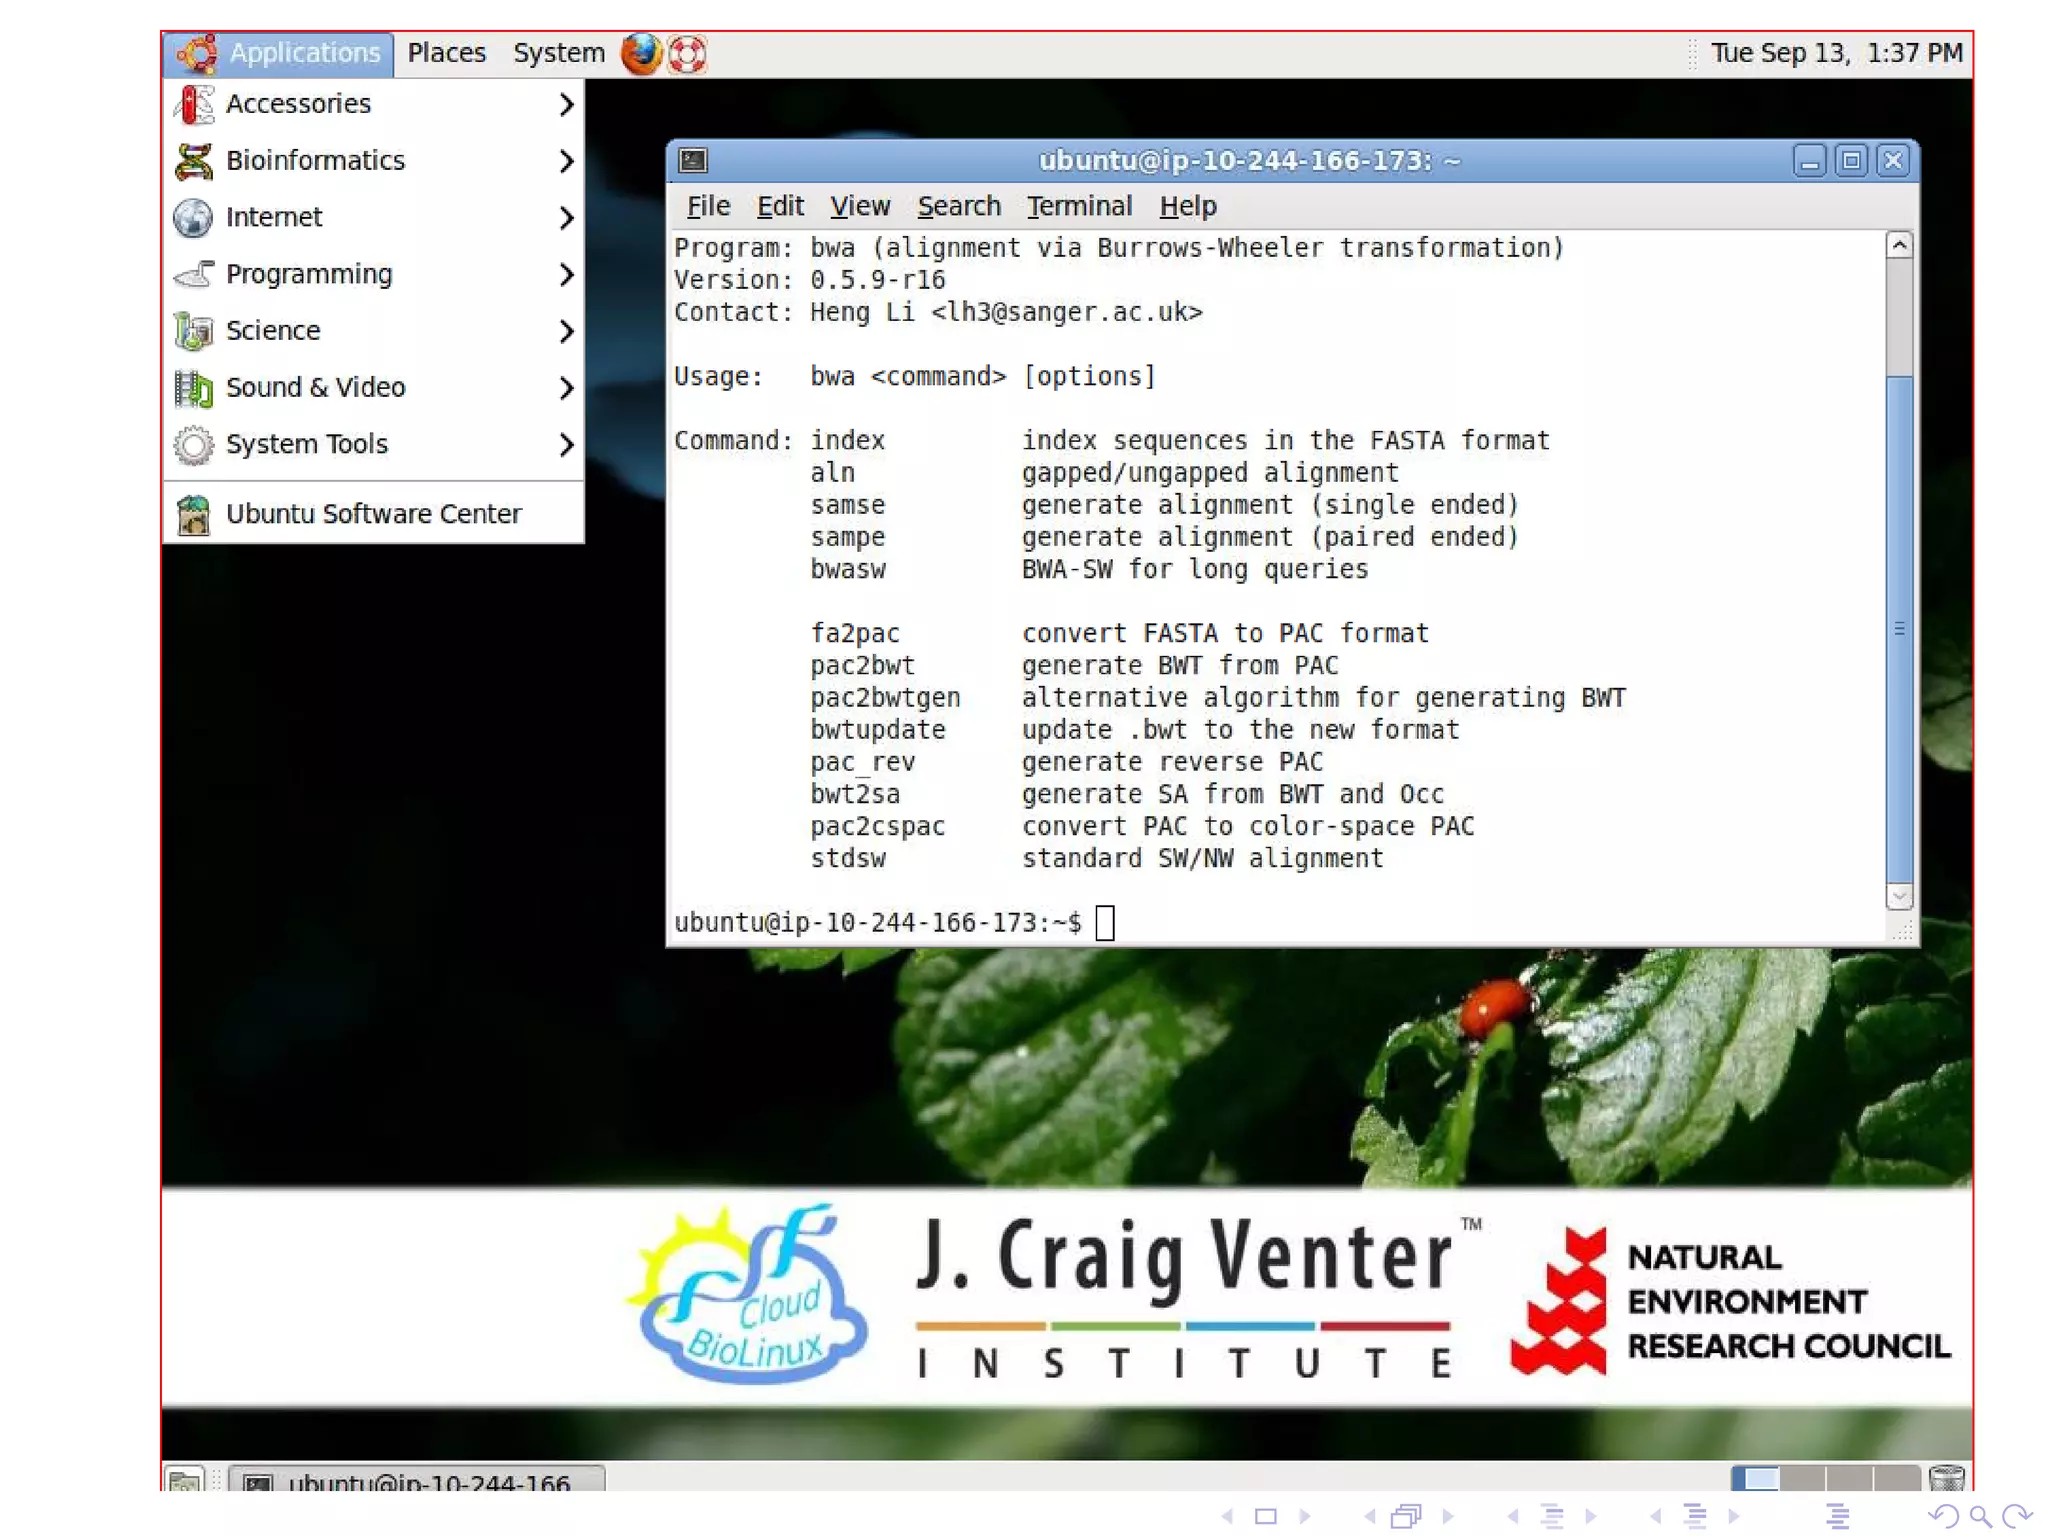Screen dimensions: 2048x1536
Task: Click the 'Version: 0.5.9-r16' line
Action: pyautogui.click(x=810, y=280)
